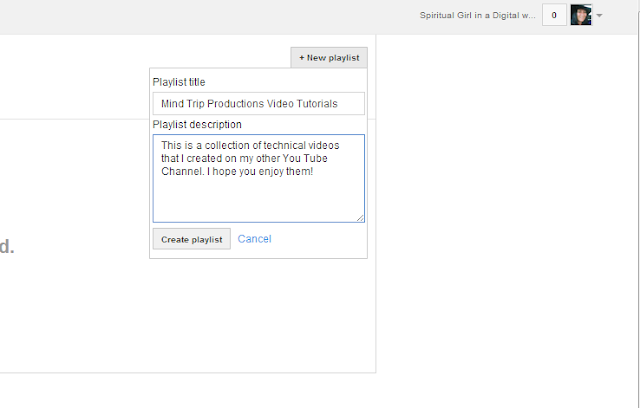Click the word Channel. in the description
This screenshot has width=640, height=408.
(182, 171)
